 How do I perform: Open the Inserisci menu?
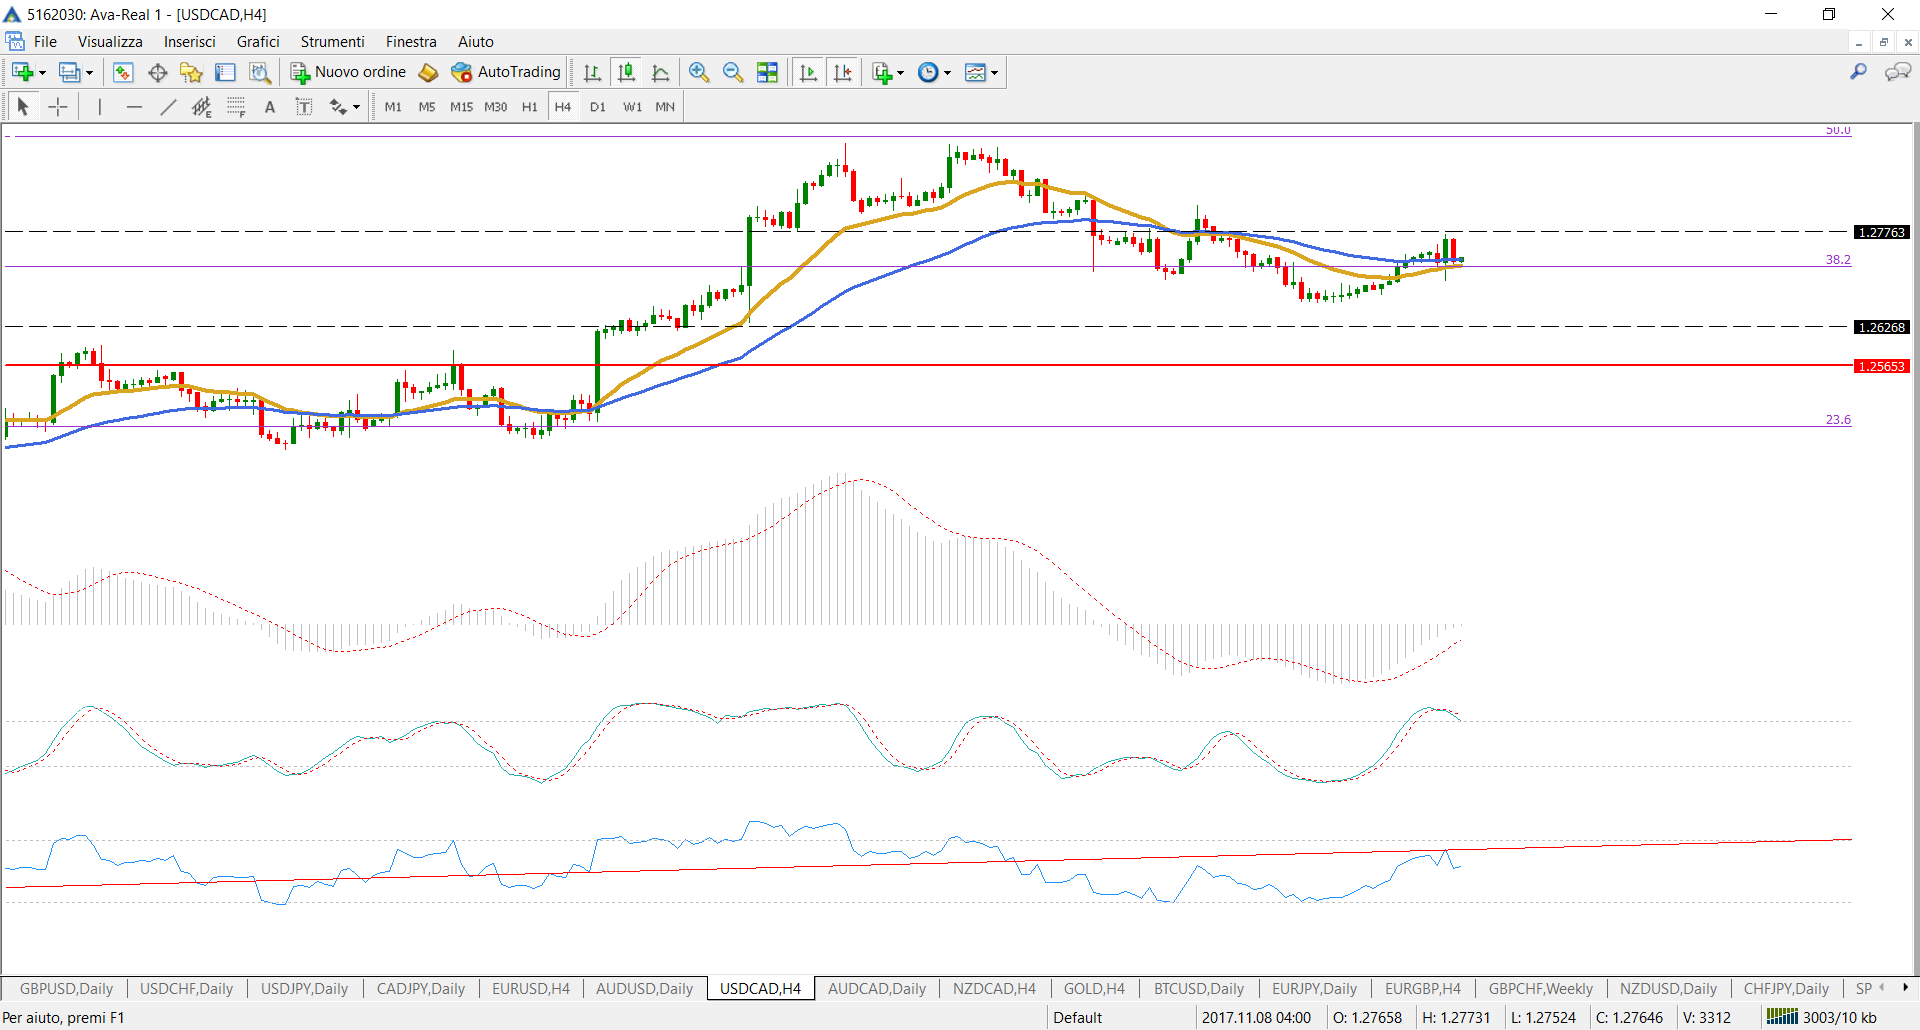190,42
